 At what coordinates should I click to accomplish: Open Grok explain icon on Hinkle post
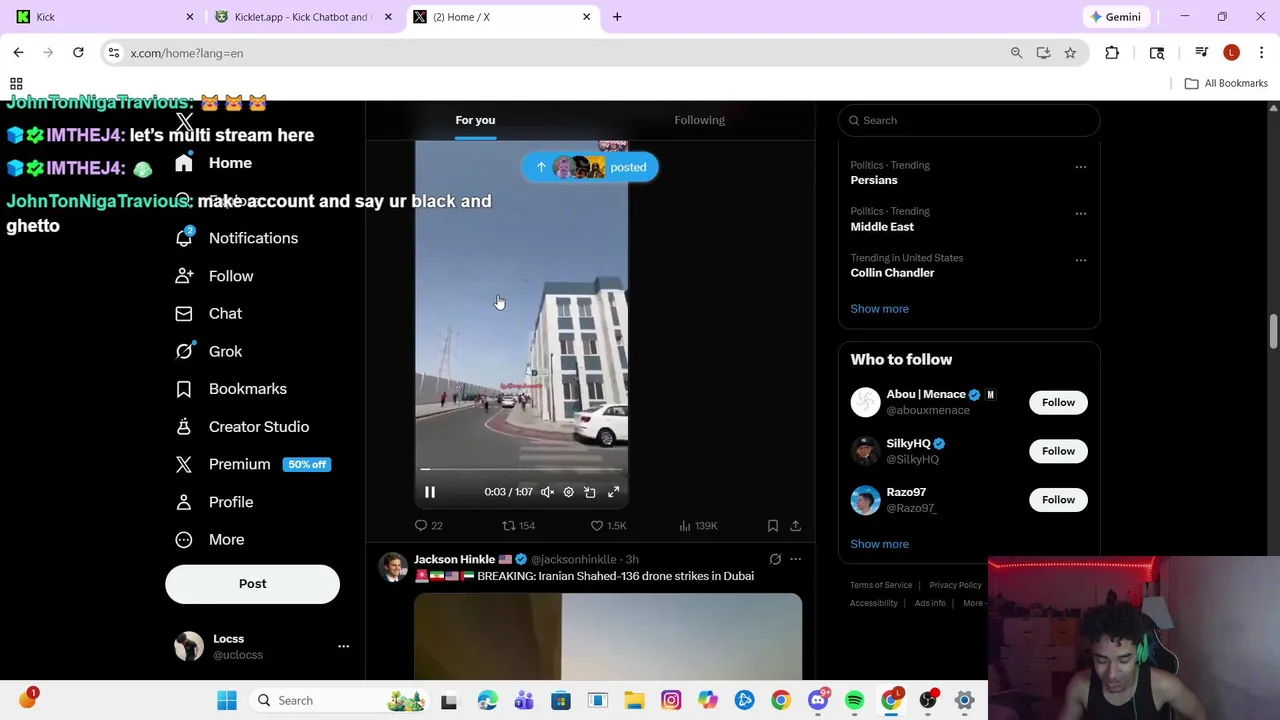775,559
